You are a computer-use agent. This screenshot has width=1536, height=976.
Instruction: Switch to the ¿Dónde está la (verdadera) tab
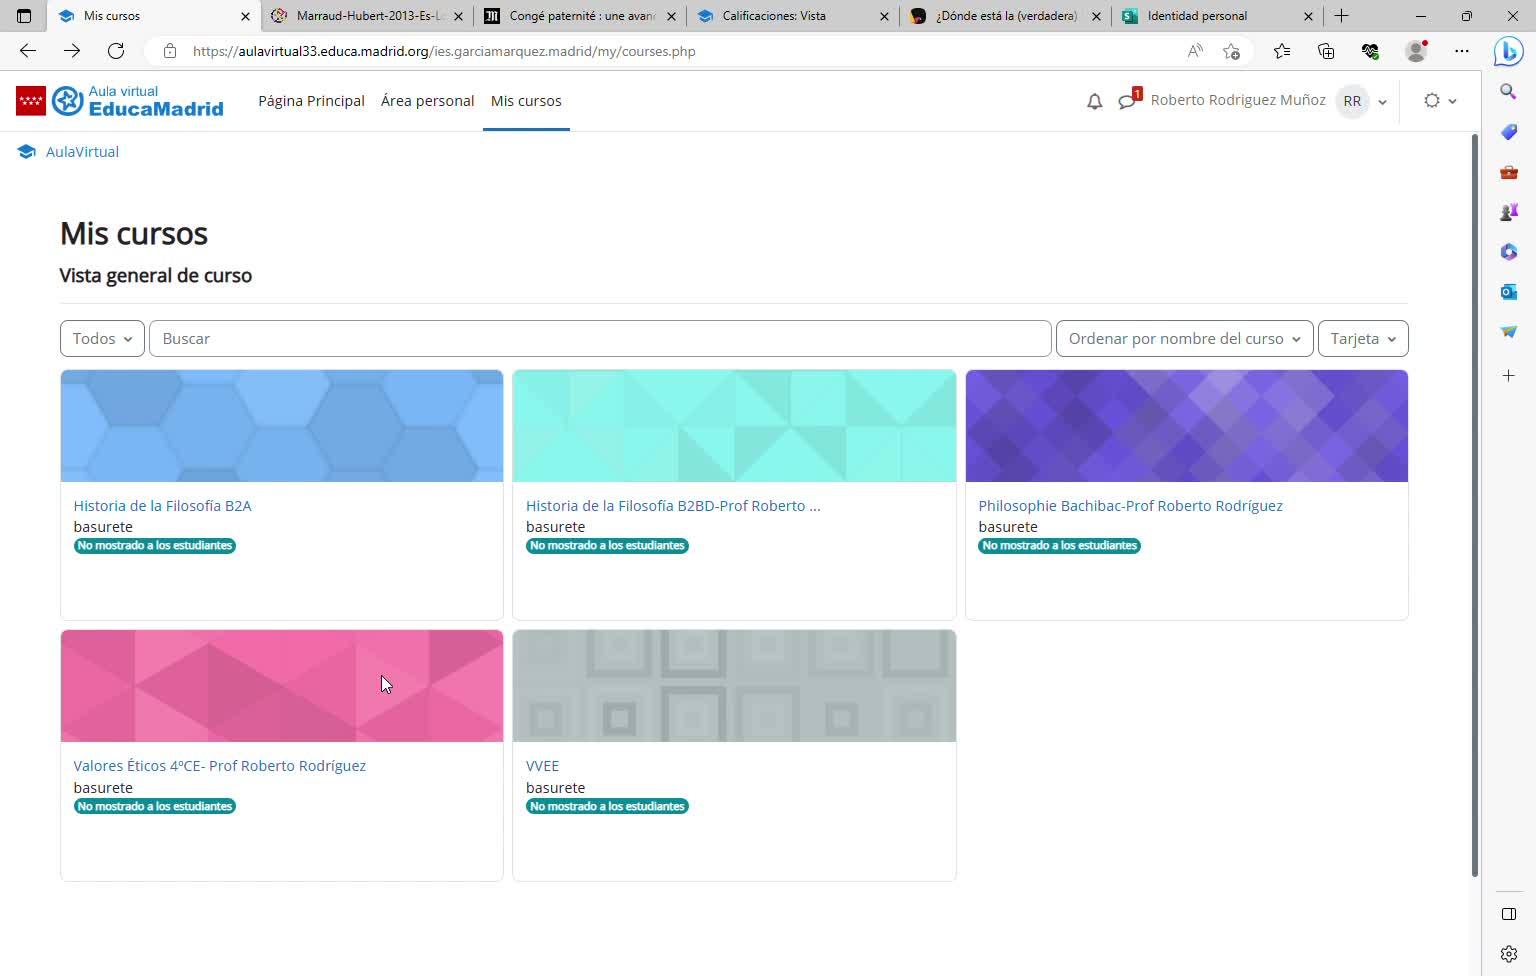[1006, 16]
